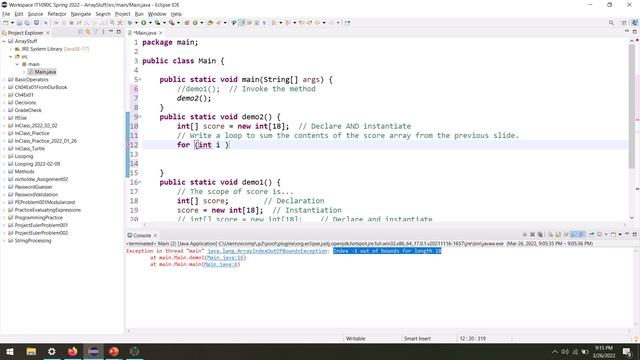640x360 pixels.
Task: Click the Writable status bar field
Action: pos(356,338)
